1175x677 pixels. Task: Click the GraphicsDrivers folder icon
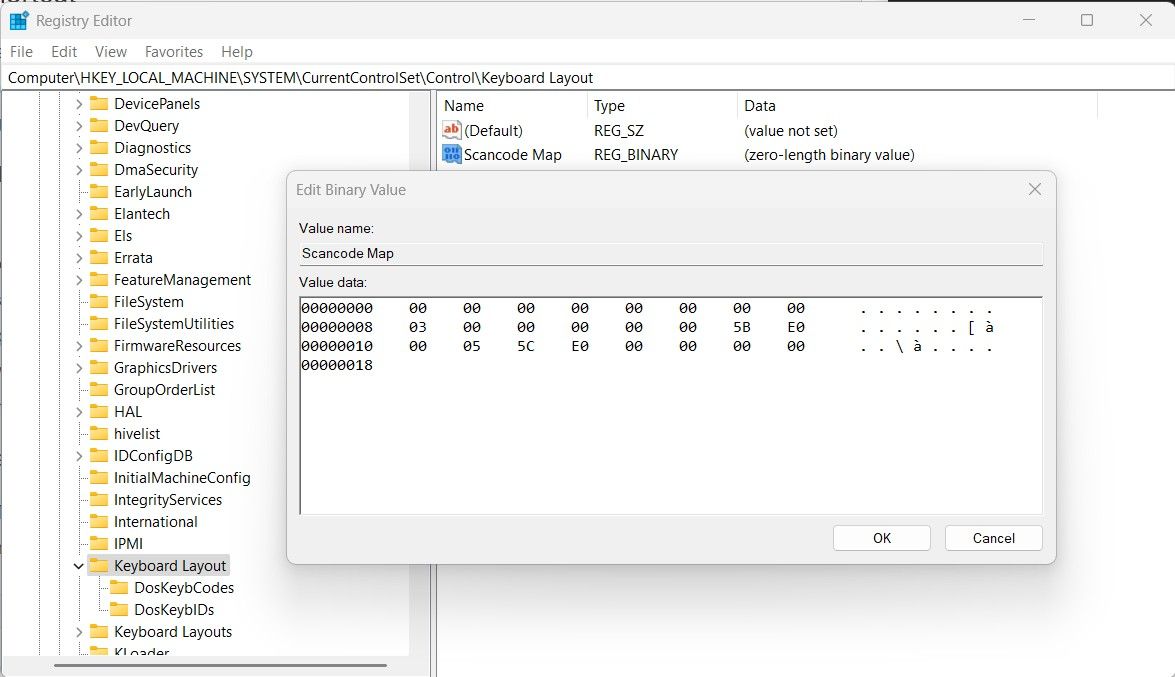99,367
